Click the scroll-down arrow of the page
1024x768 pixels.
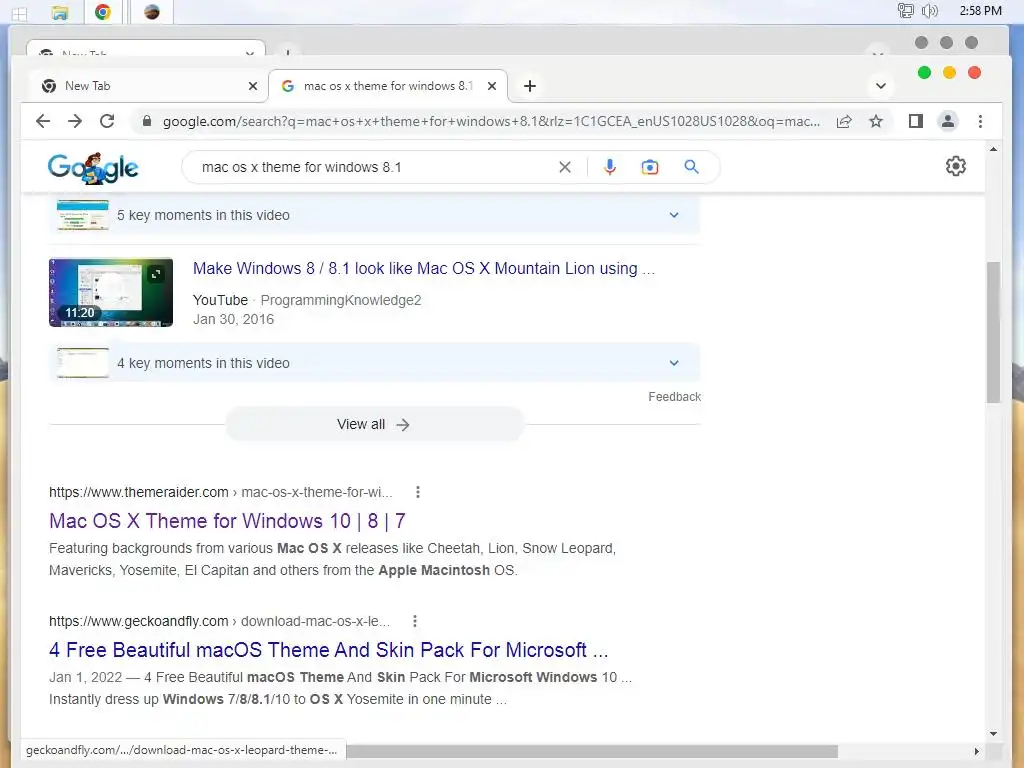(993, 734)
